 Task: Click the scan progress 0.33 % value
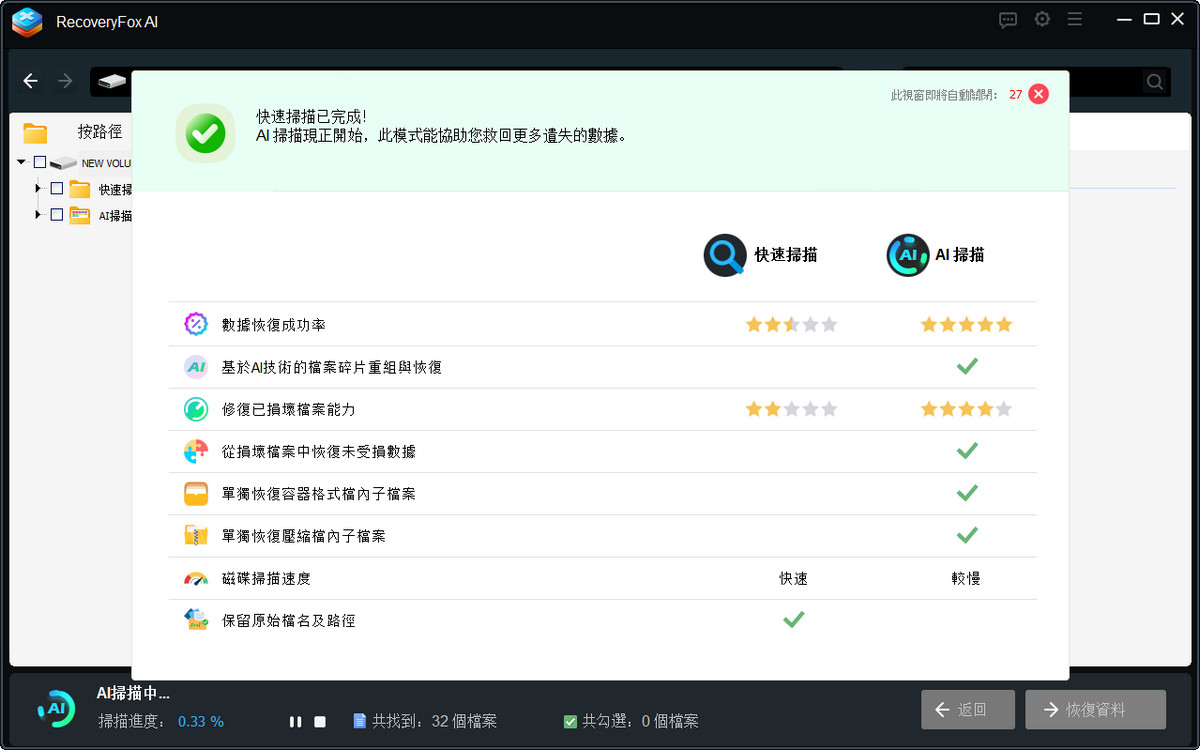(201, 721)
